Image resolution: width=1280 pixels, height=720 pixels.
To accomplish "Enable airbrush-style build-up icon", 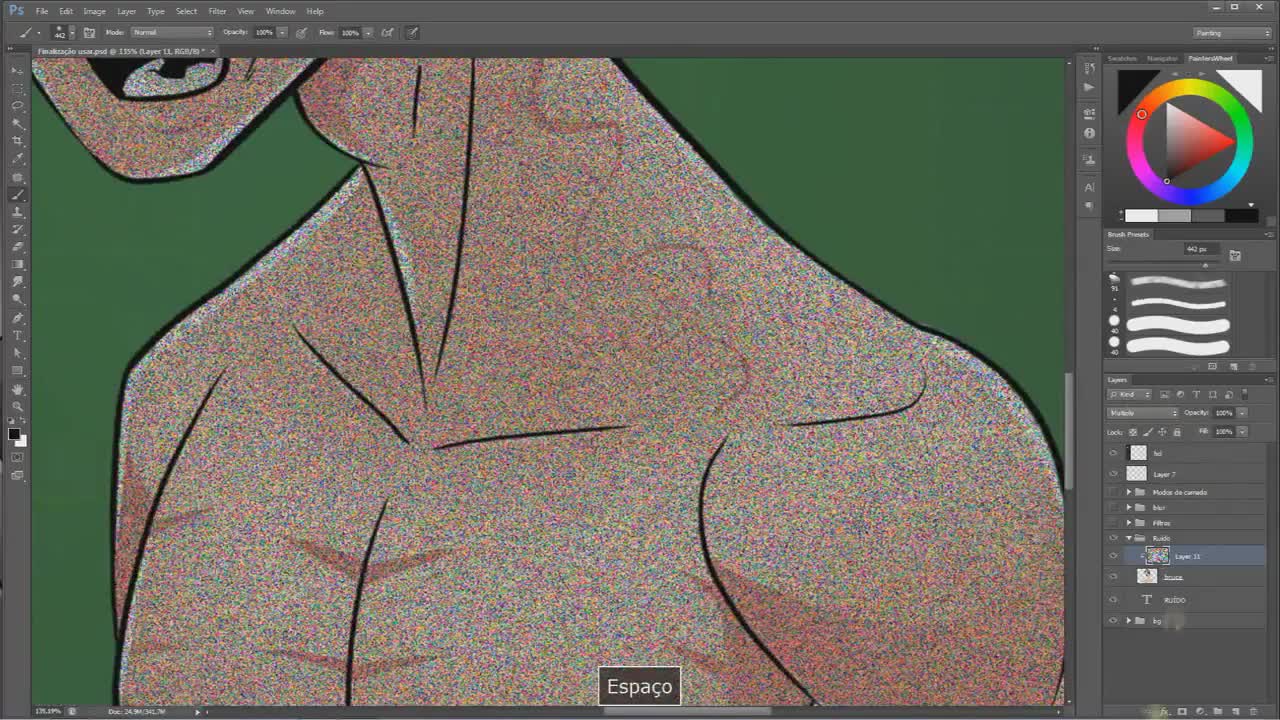I will click(387, 32).
